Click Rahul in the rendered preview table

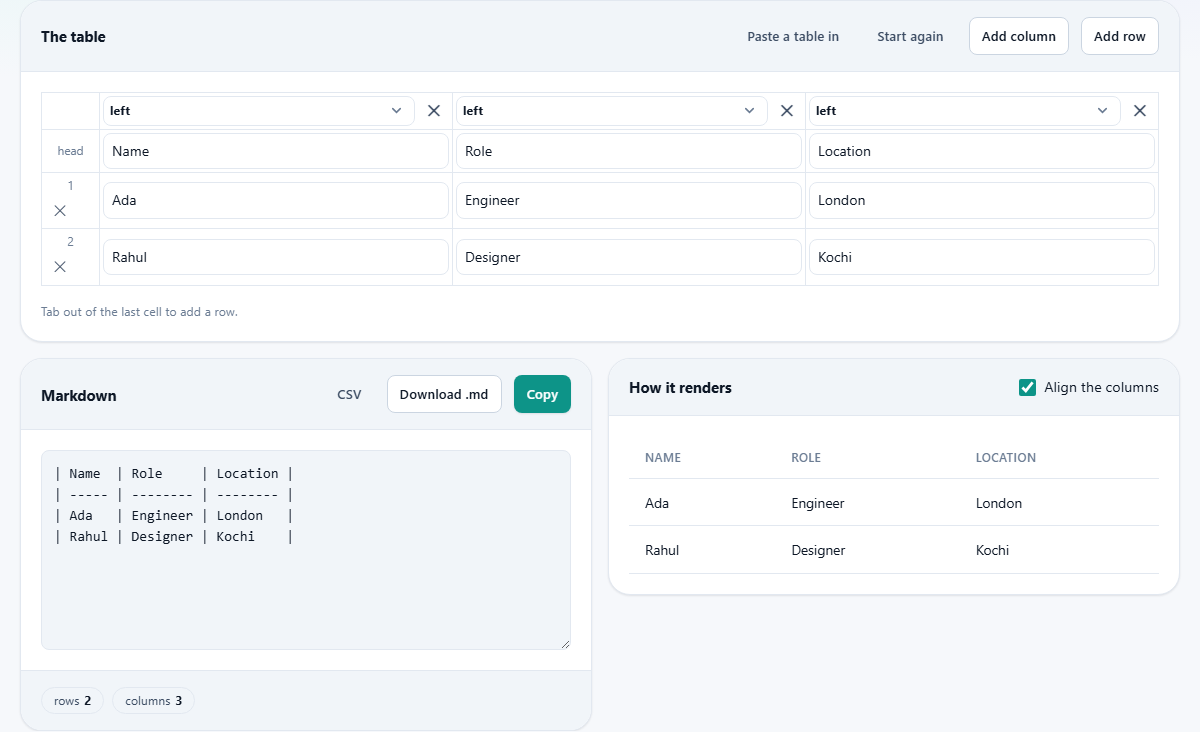(x=662, y=550)
